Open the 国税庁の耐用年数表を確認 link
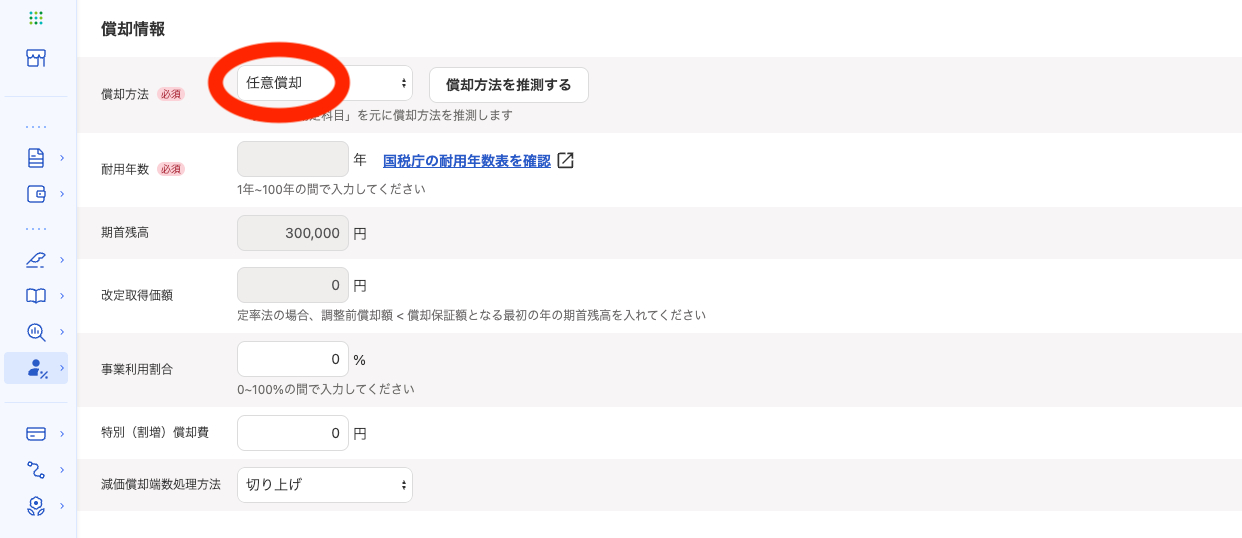This screenshot has width=1242, height=538. coord(466,160)
